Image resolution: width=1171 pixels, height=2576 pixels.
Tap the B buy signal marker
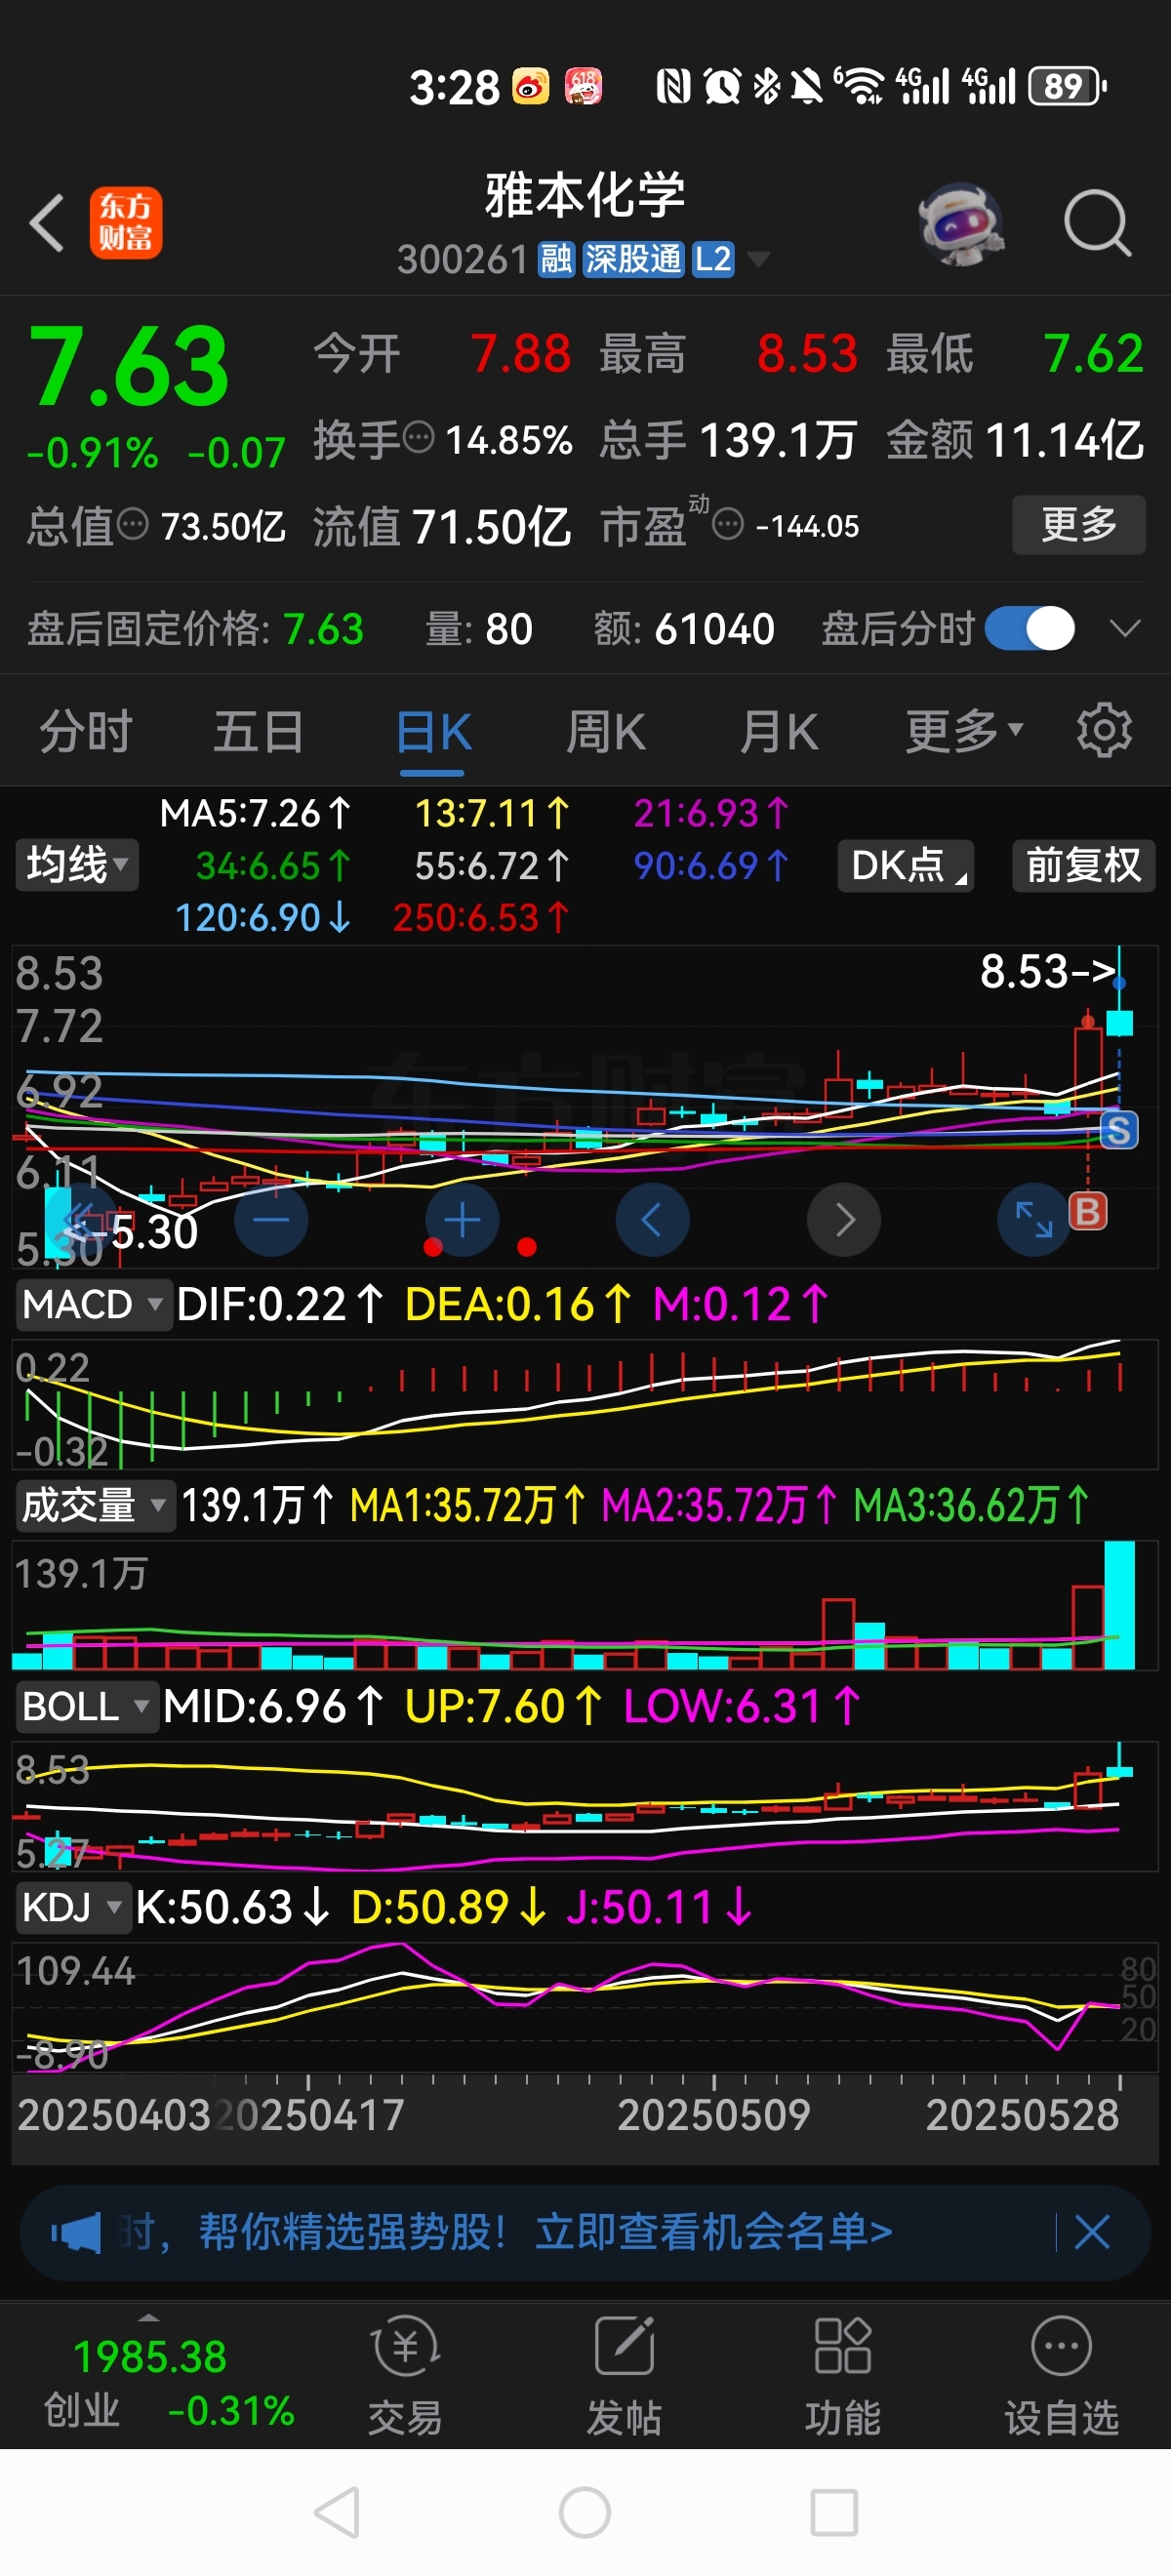(x=1088, y=1211)
